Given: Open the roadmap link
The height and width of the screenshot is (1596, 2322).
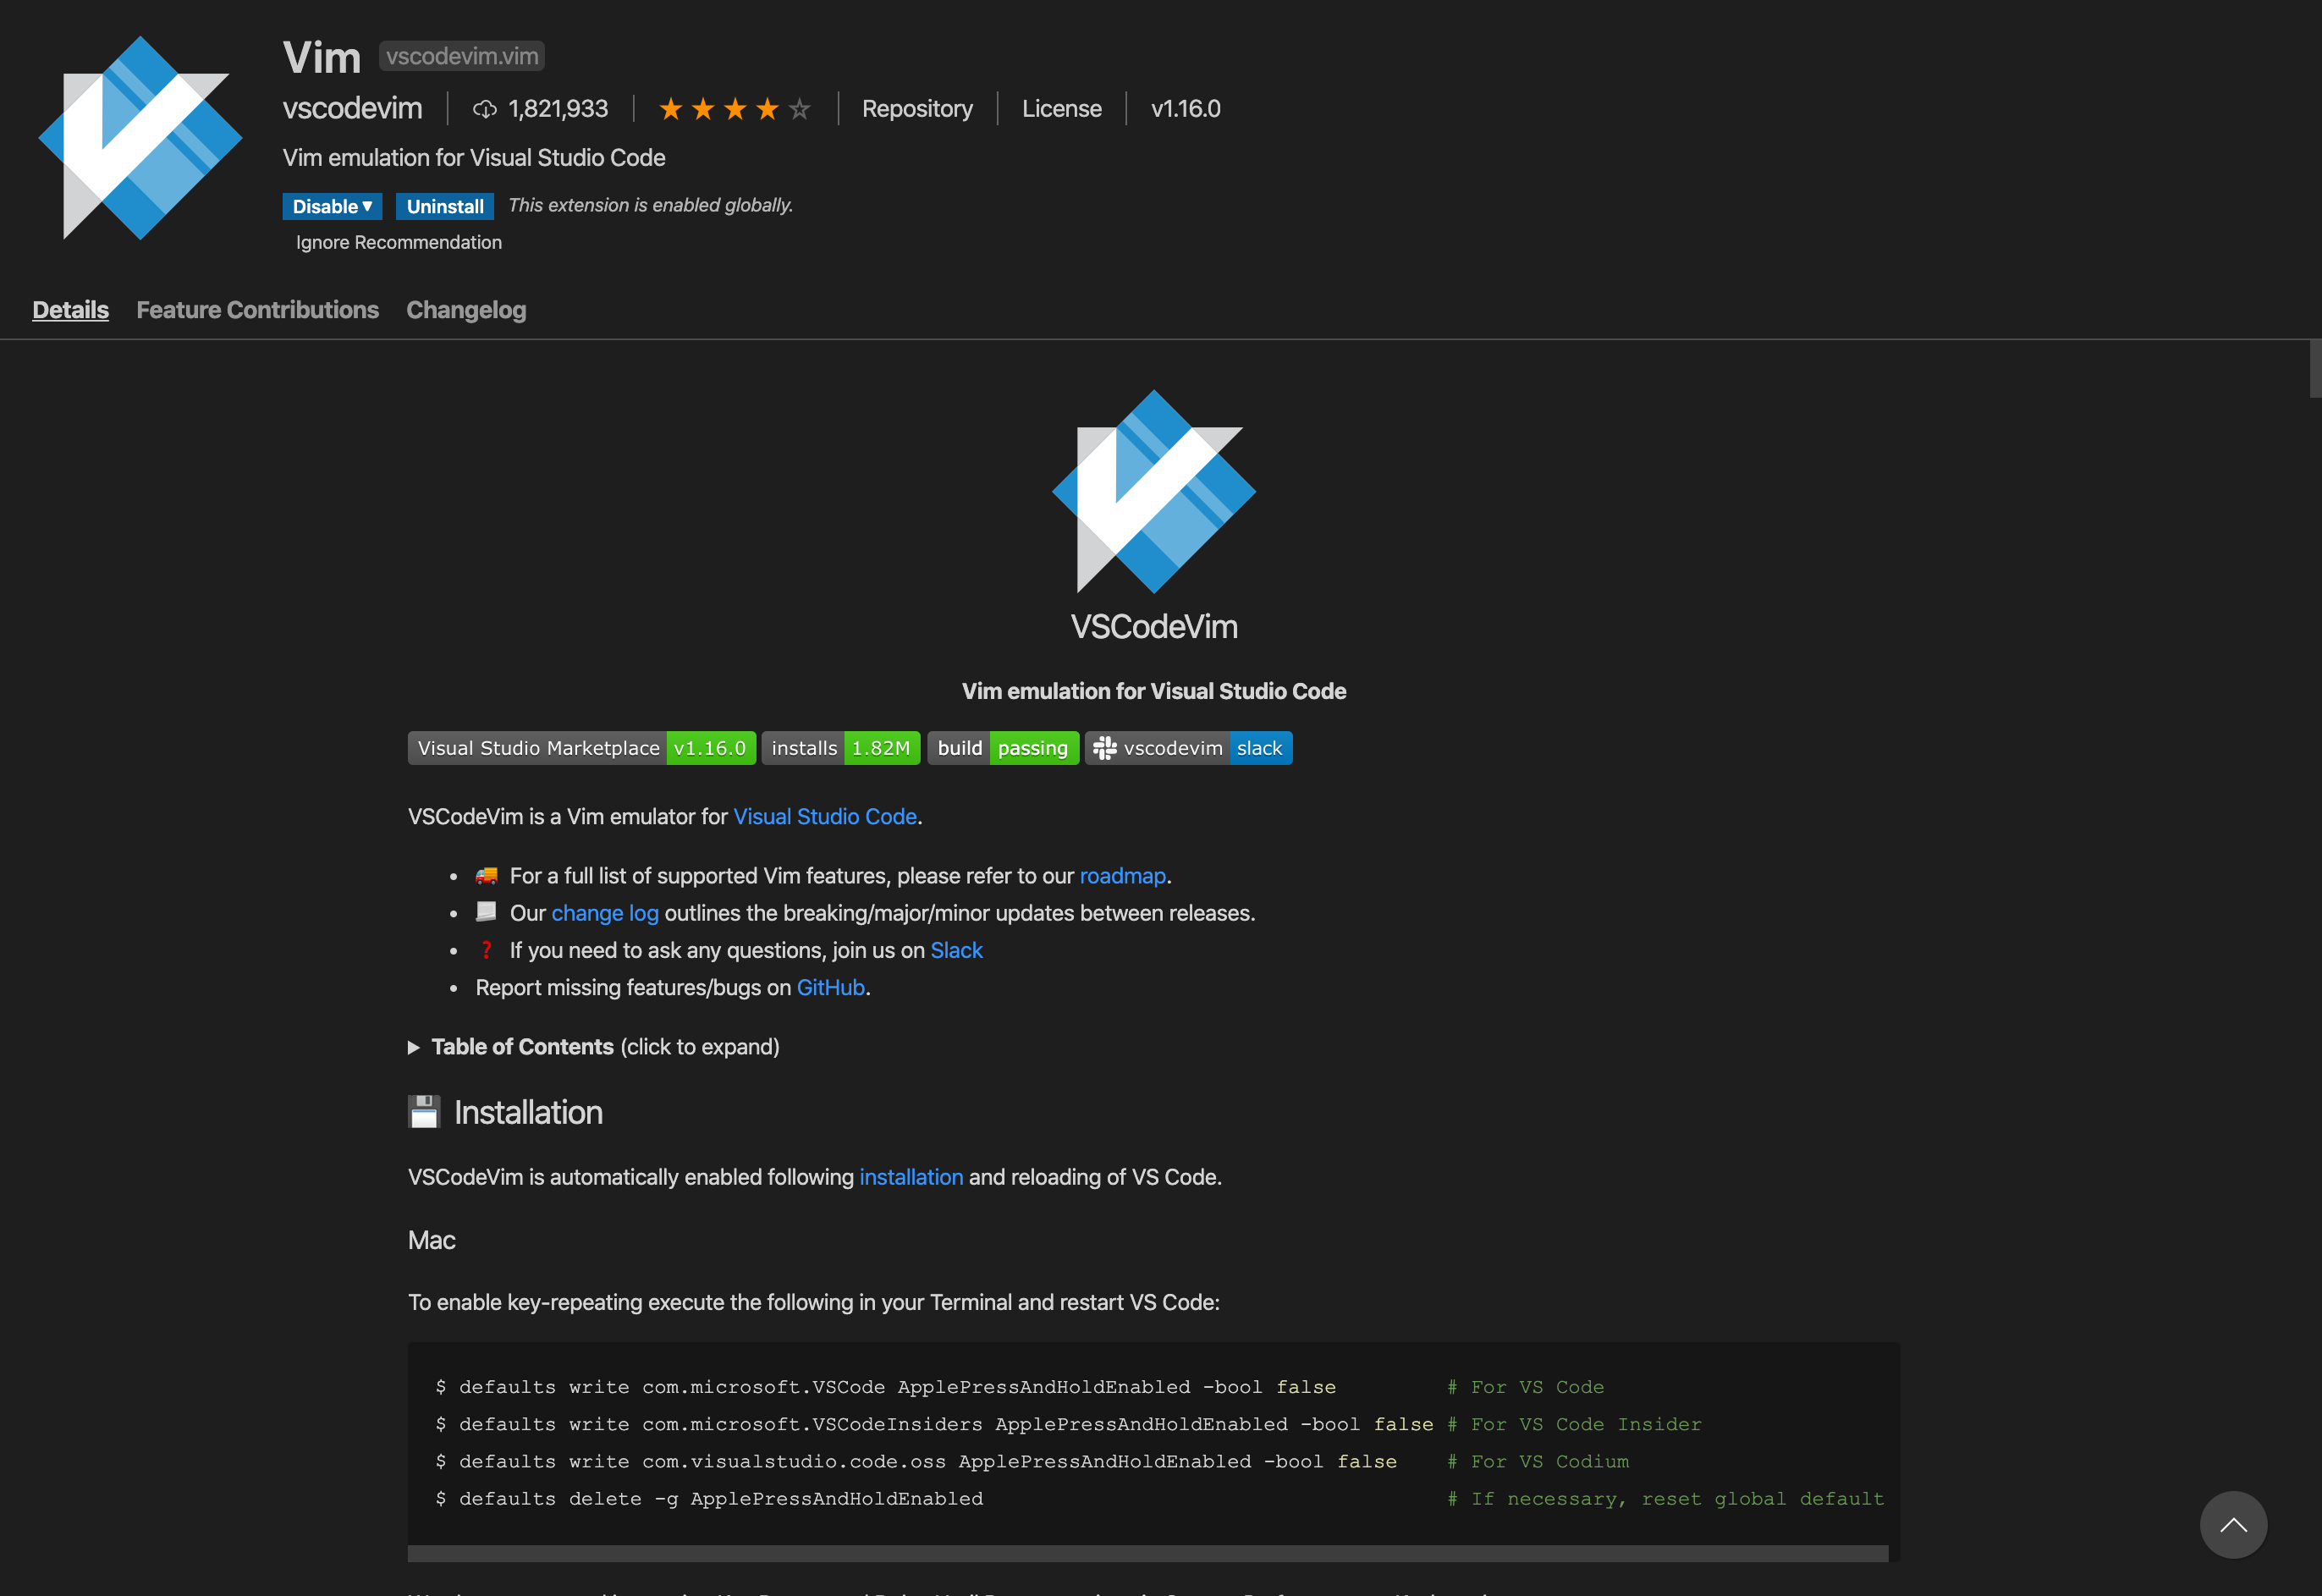Looking at the screenshot, I should click(x=1123, y=876).
